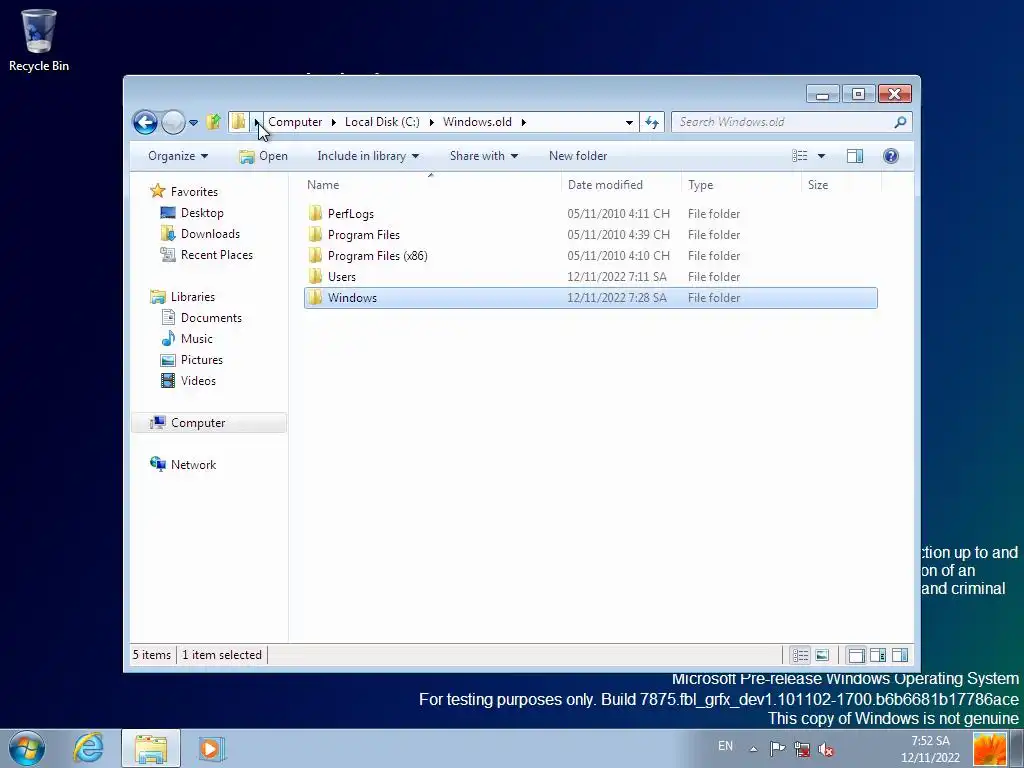Change your view using the view icon
Viewport: 1024px width, 768px height.
800,156
